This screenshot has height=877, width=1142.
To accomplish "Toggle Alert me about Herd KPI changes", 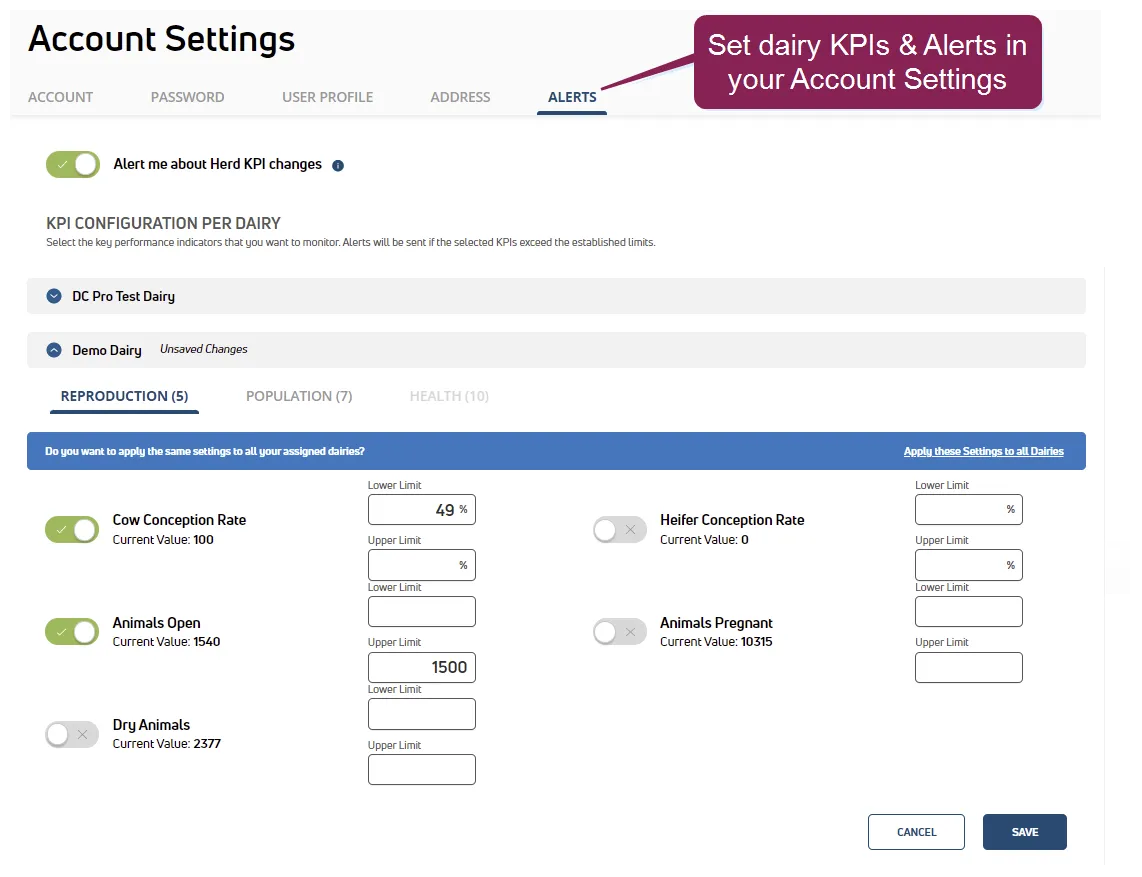I will coord(73,165).
